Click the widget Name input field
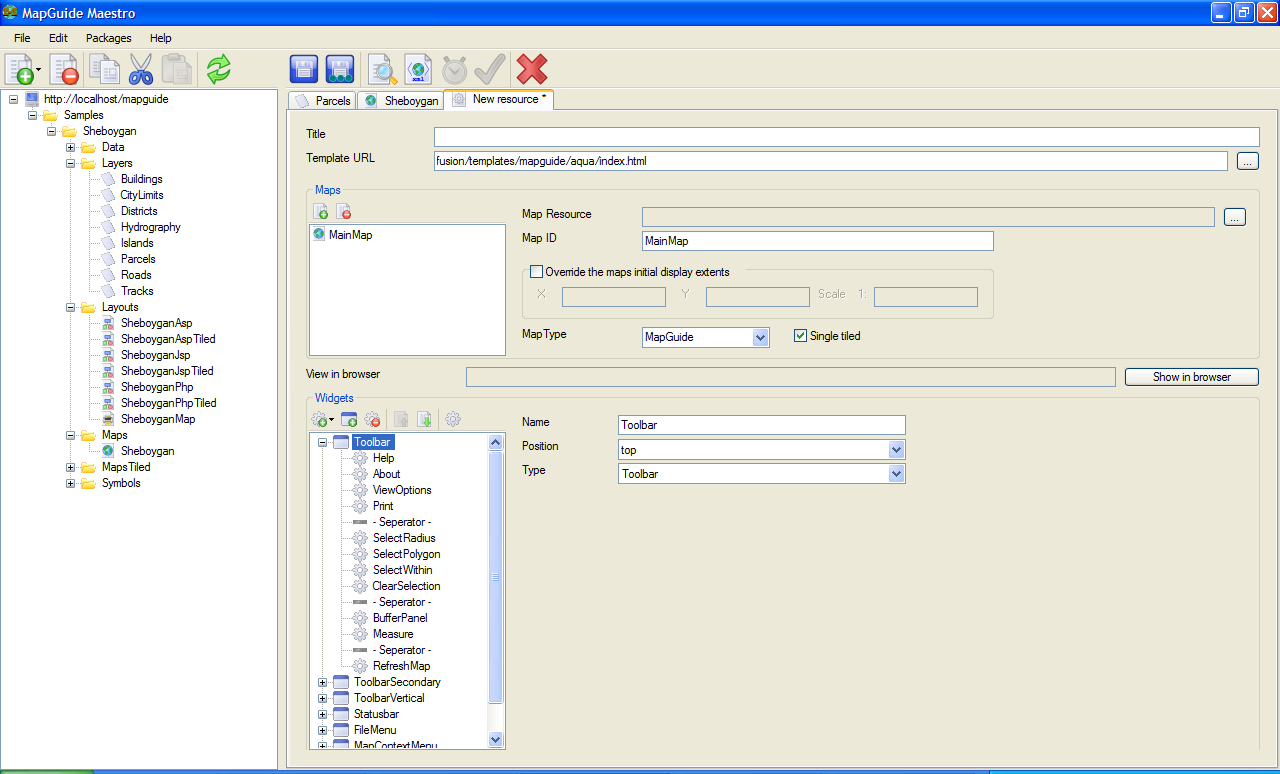The height and width of the screenshot is (774, 1280). coord(762,425)
